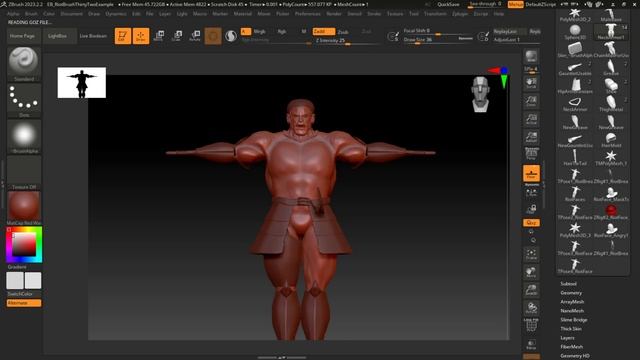Open the Dots stroke selector

point(24,100)
